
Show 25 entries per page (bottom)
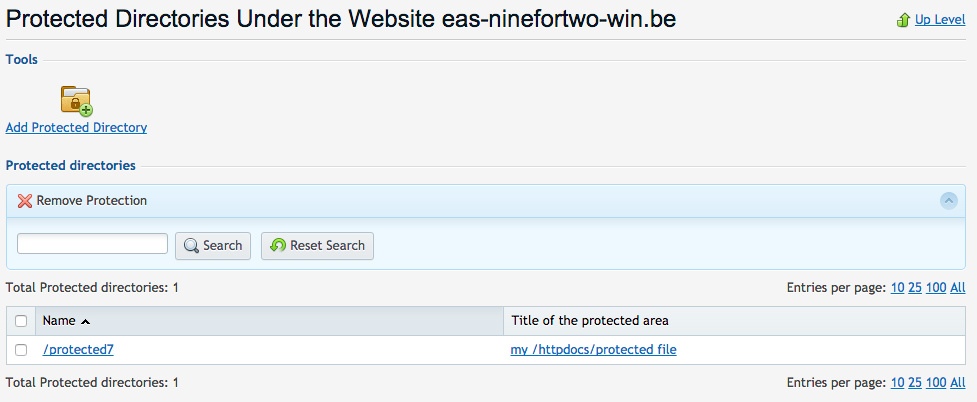[914, 382]
